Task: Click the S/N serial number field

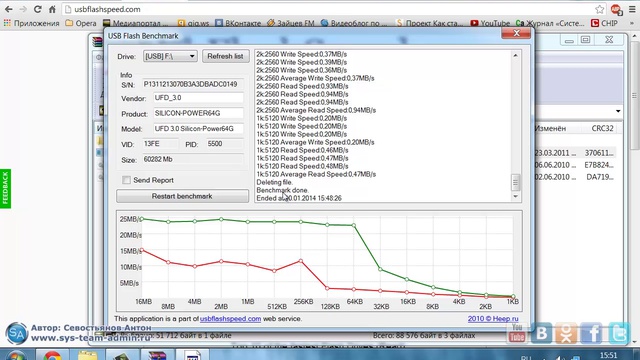Action: coord(193,84)
